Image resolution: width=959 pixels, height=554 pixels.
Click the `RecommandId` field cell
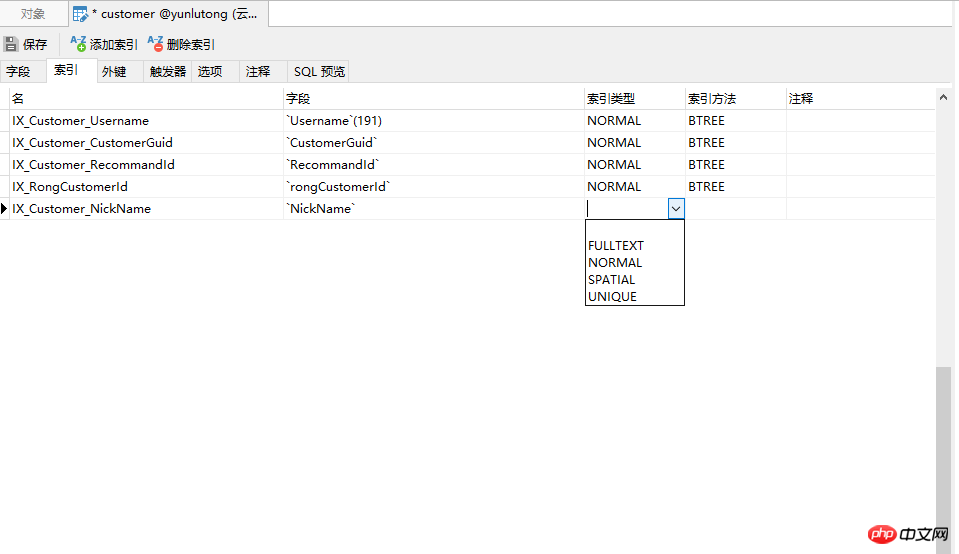(434, 164)
